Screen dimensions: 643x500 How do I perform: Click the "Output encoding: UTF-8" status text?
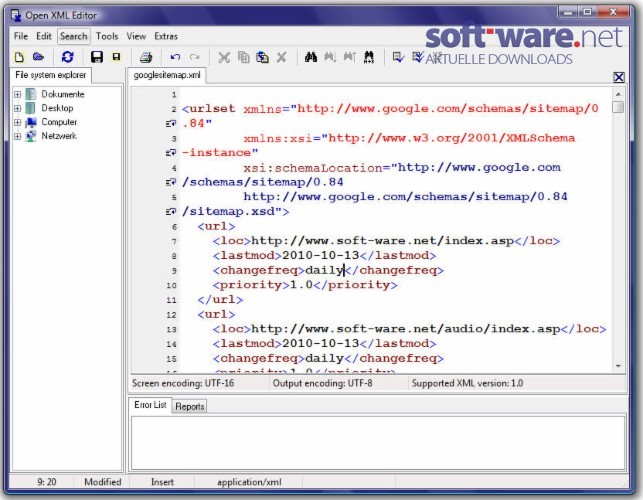coord(322,383)
